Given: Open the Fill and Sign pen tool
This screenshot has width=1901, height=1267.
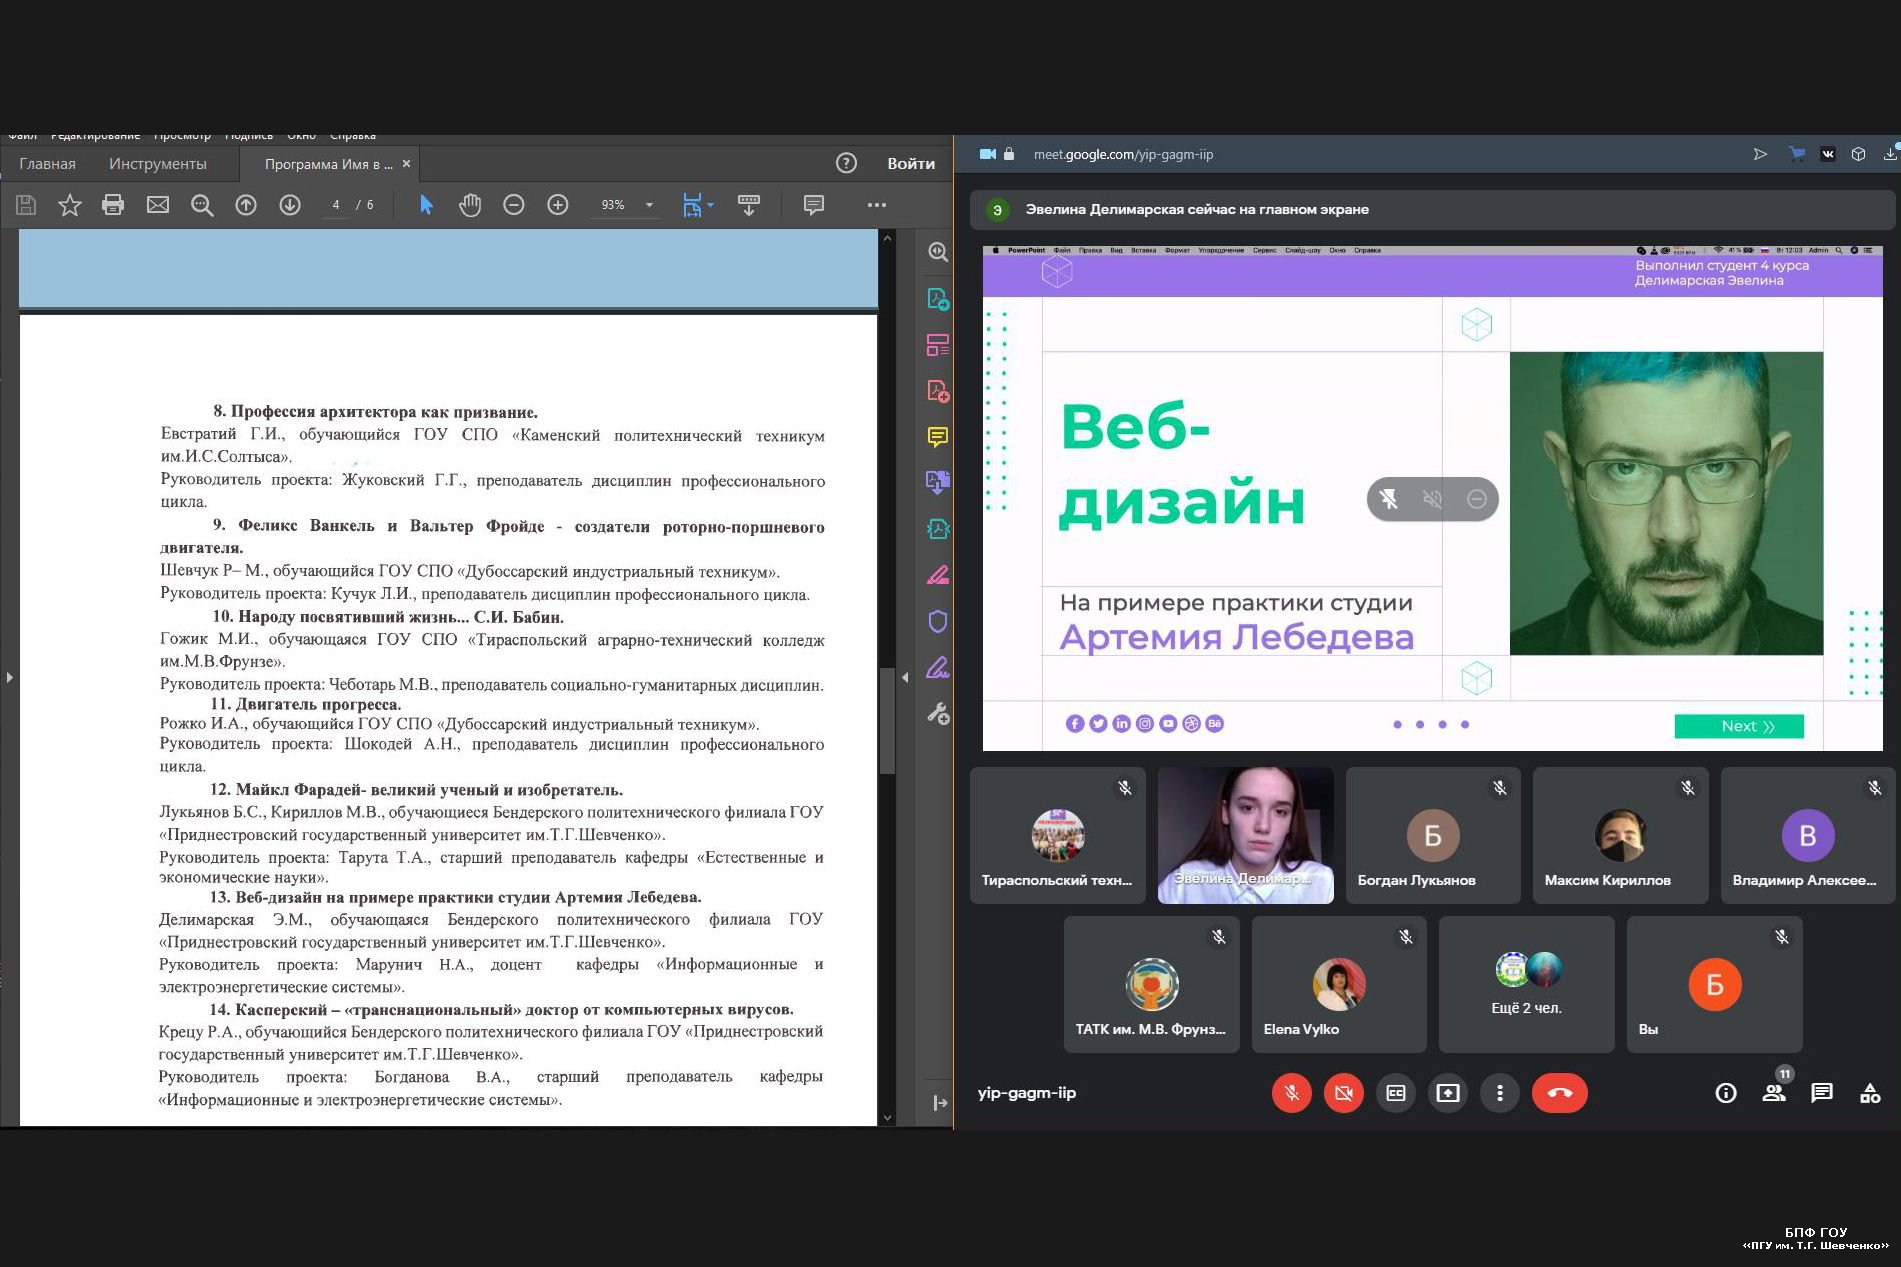Looking at the screenshot, I should (x=938, y=668).
